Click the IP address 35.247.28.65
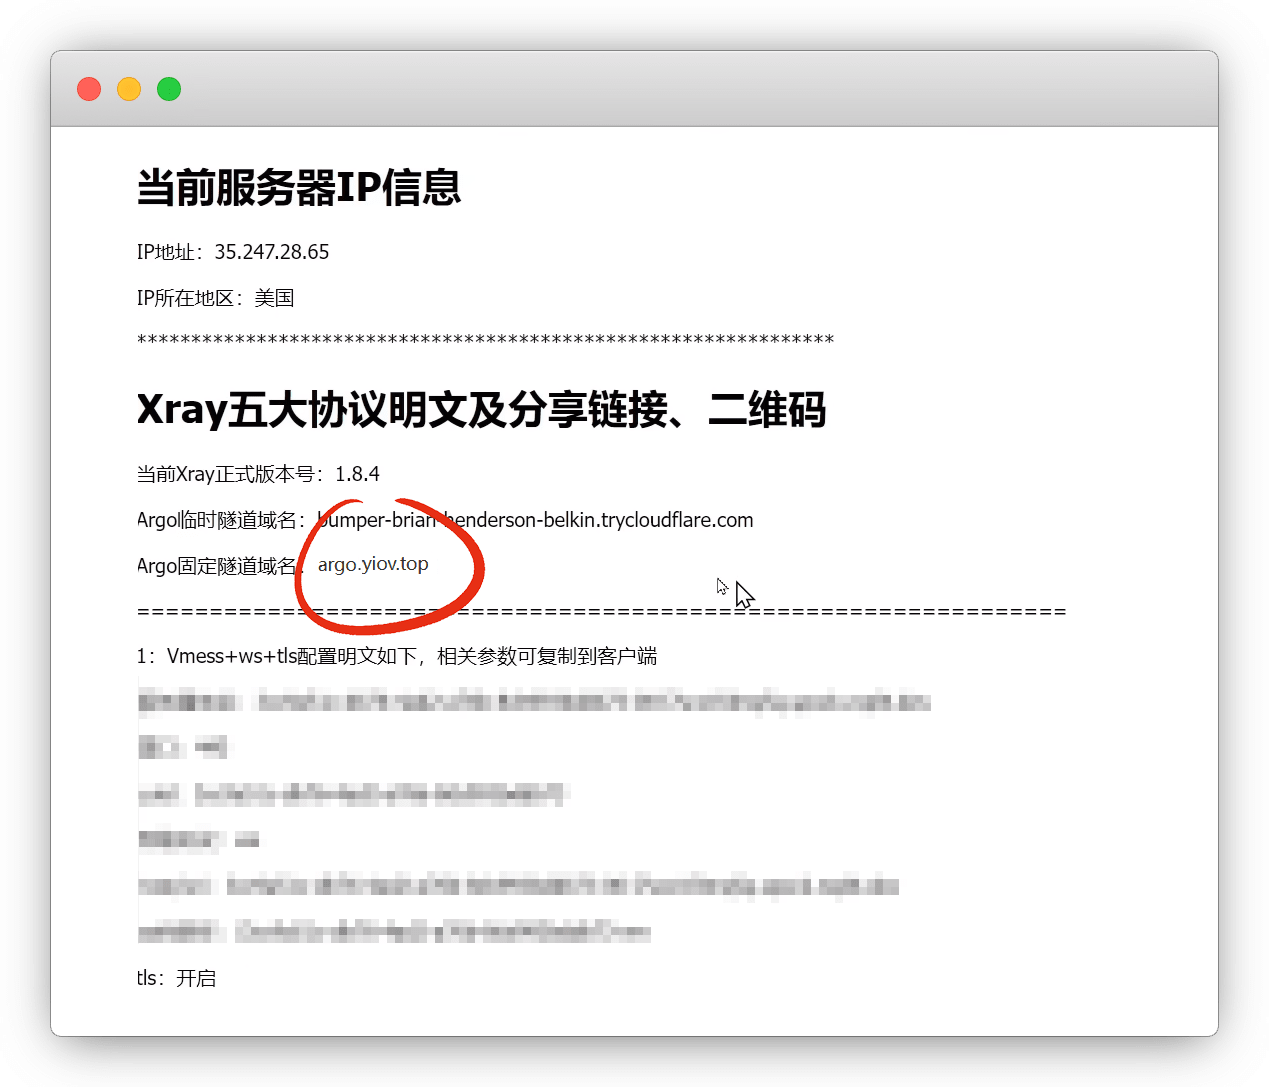This screenshot has width=1269, height=1087. pos(271,252)
